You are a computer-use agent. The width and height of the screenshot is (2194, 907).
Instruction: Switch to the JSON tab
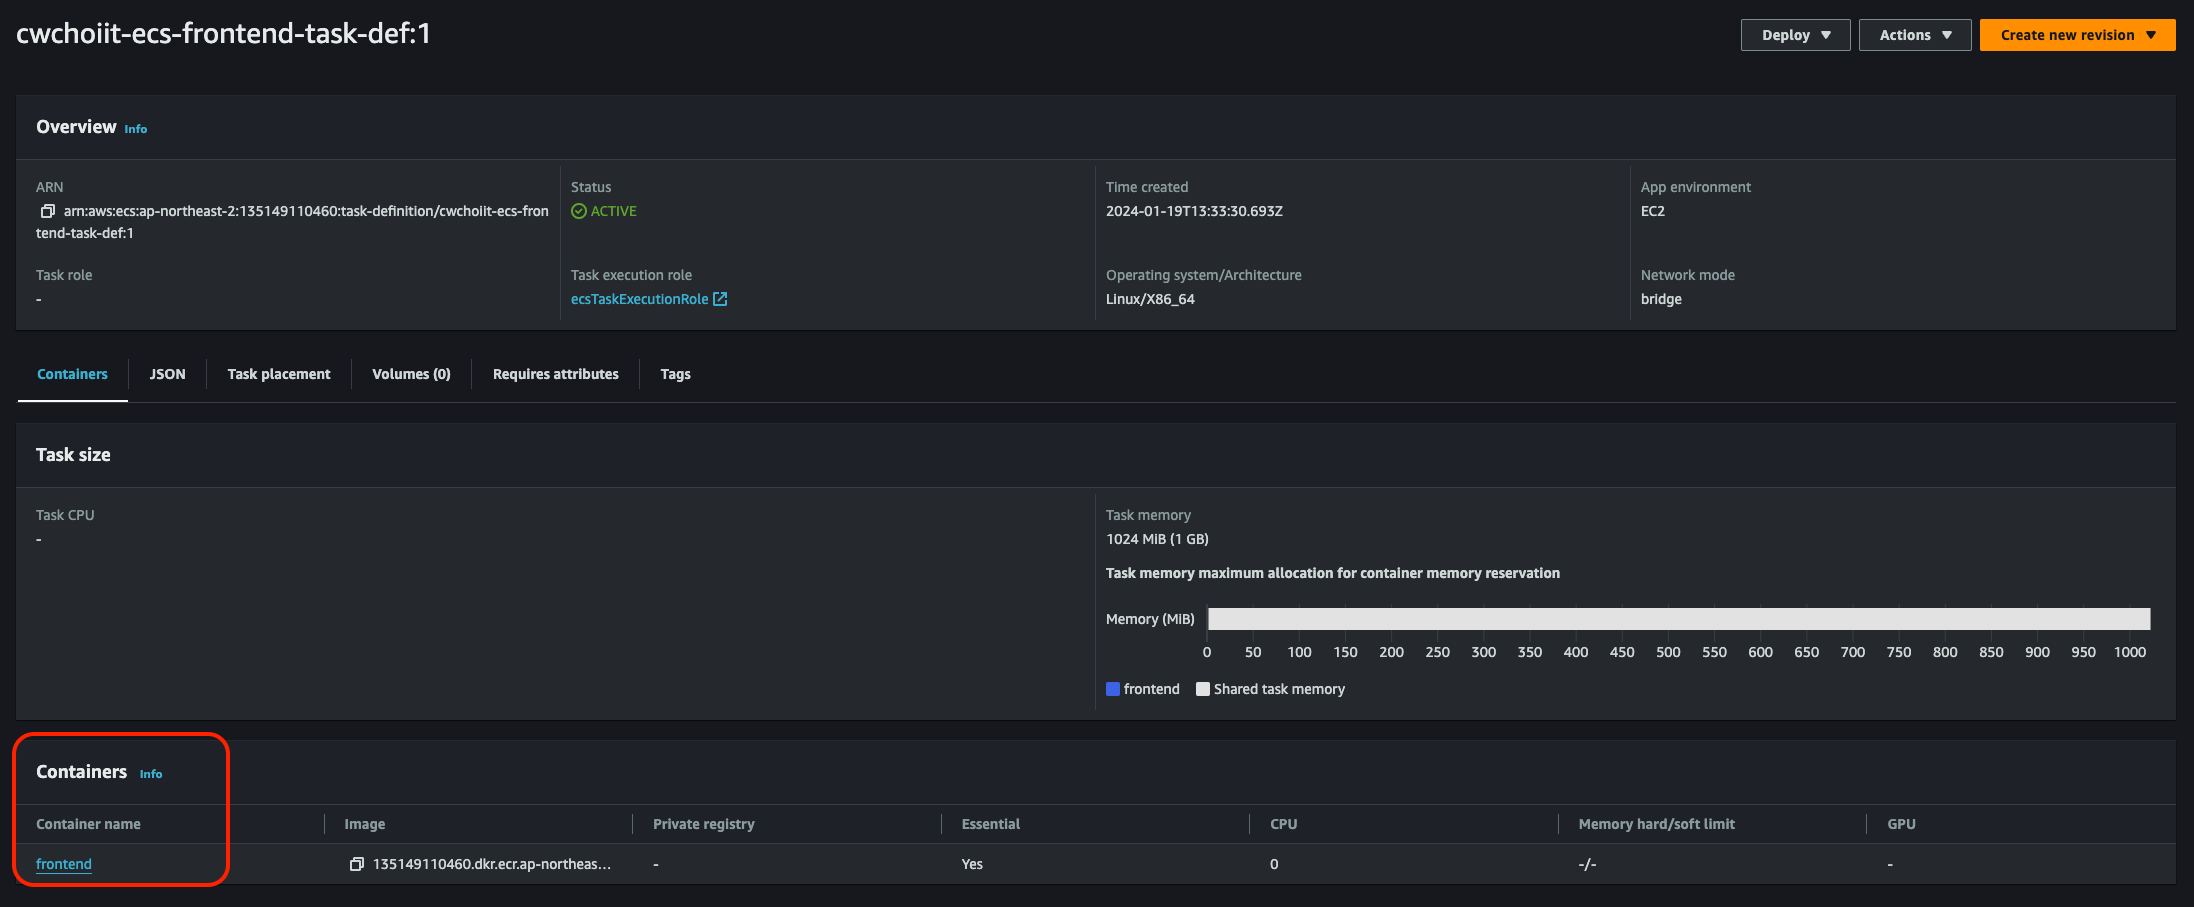click(x=167, y=374)
